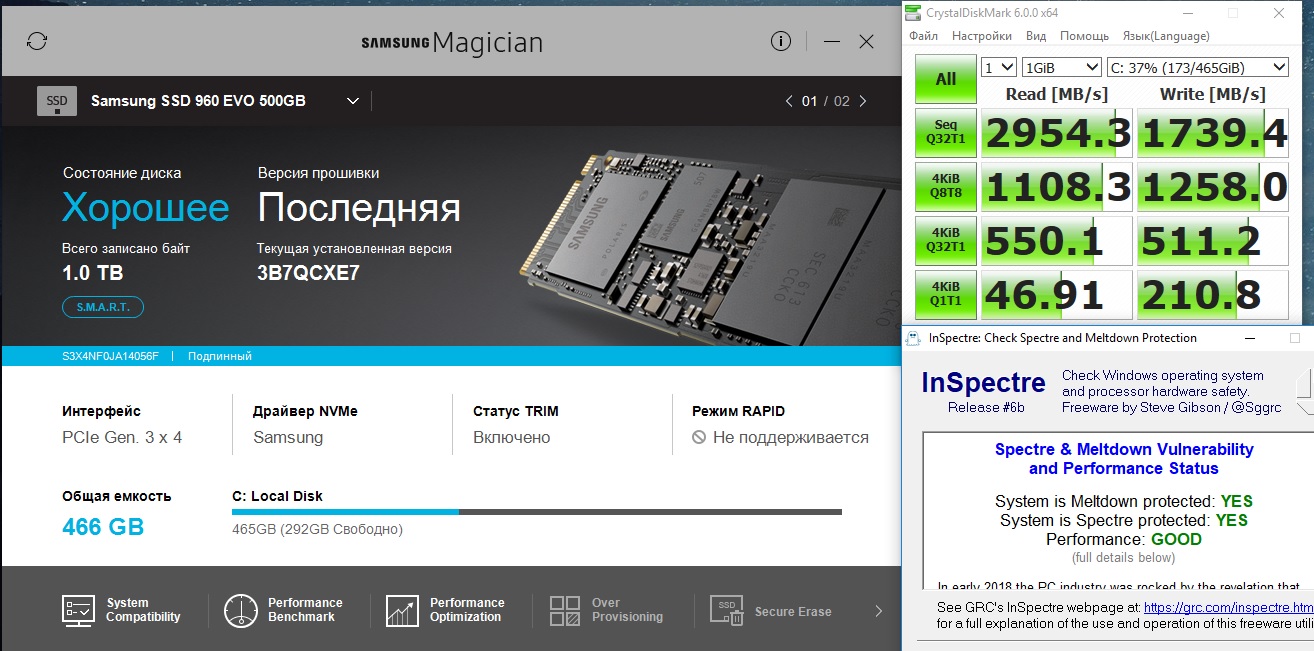Click the Хорошее disk status text
1314x651 pixels.
tap(146, 208)
